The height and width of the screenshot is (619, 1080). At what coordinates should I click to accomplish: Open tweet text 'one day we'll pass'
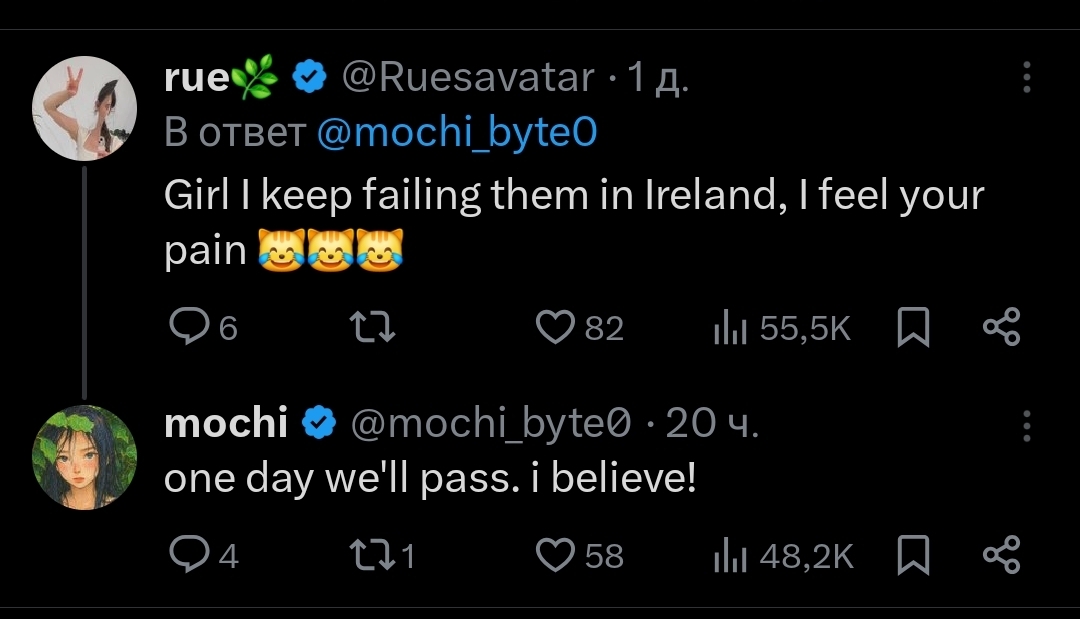click(x=429, y=479)
